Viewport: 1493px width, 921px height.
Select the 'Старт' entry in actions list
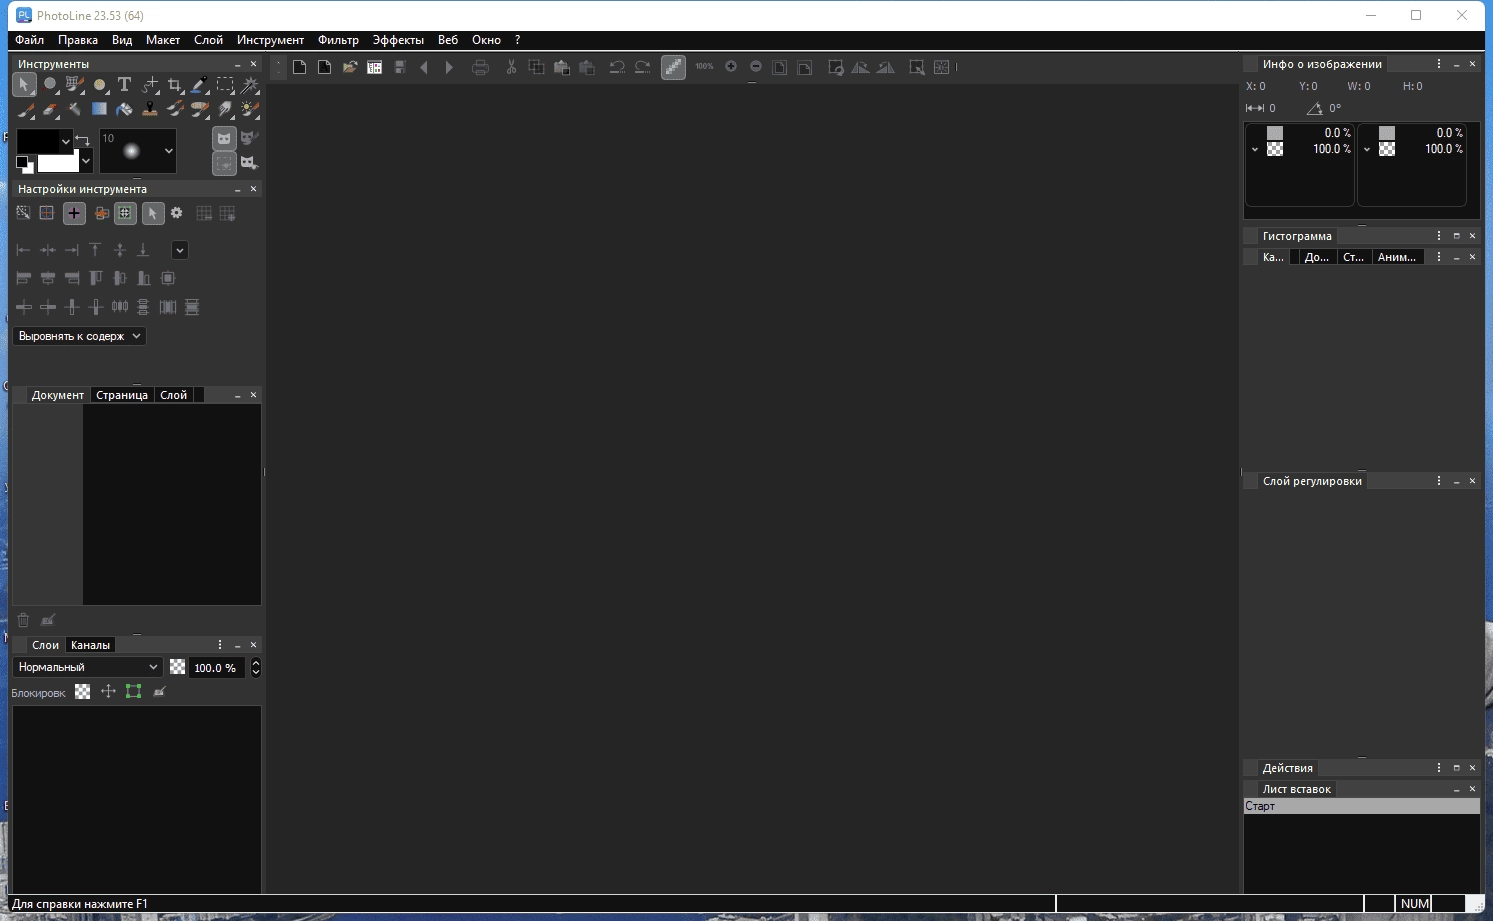[1361, 806]
